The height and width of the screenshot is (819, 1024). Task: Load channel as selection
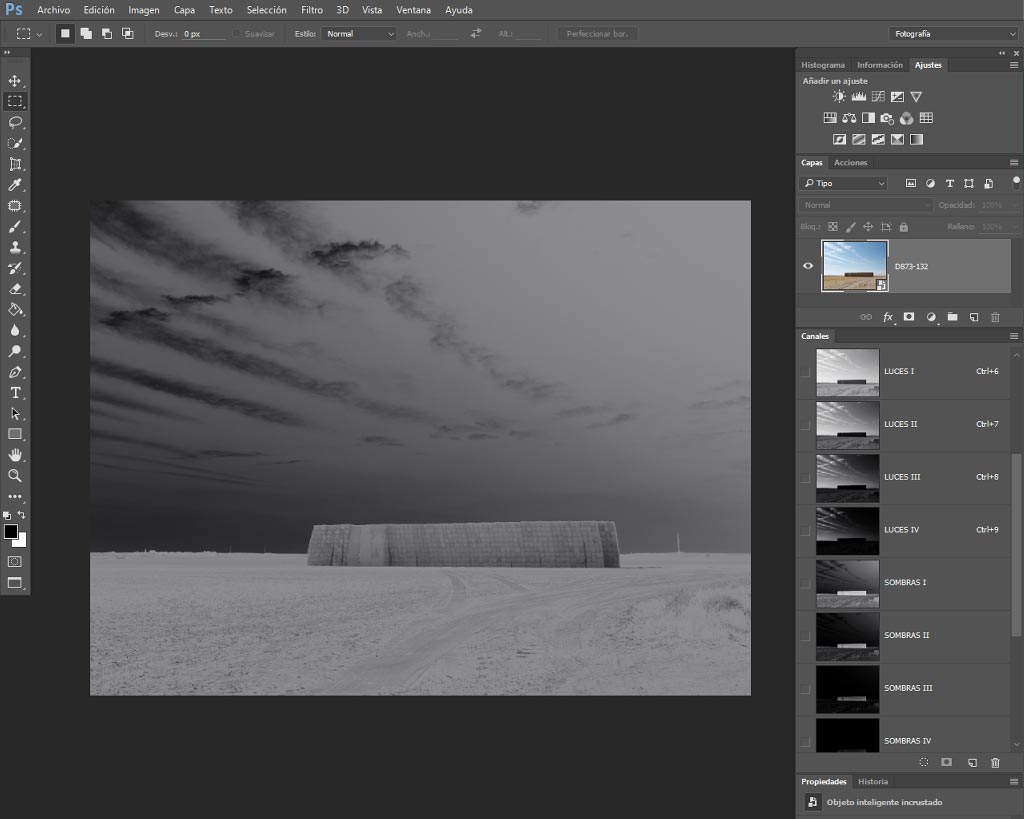tap(923, 762)
